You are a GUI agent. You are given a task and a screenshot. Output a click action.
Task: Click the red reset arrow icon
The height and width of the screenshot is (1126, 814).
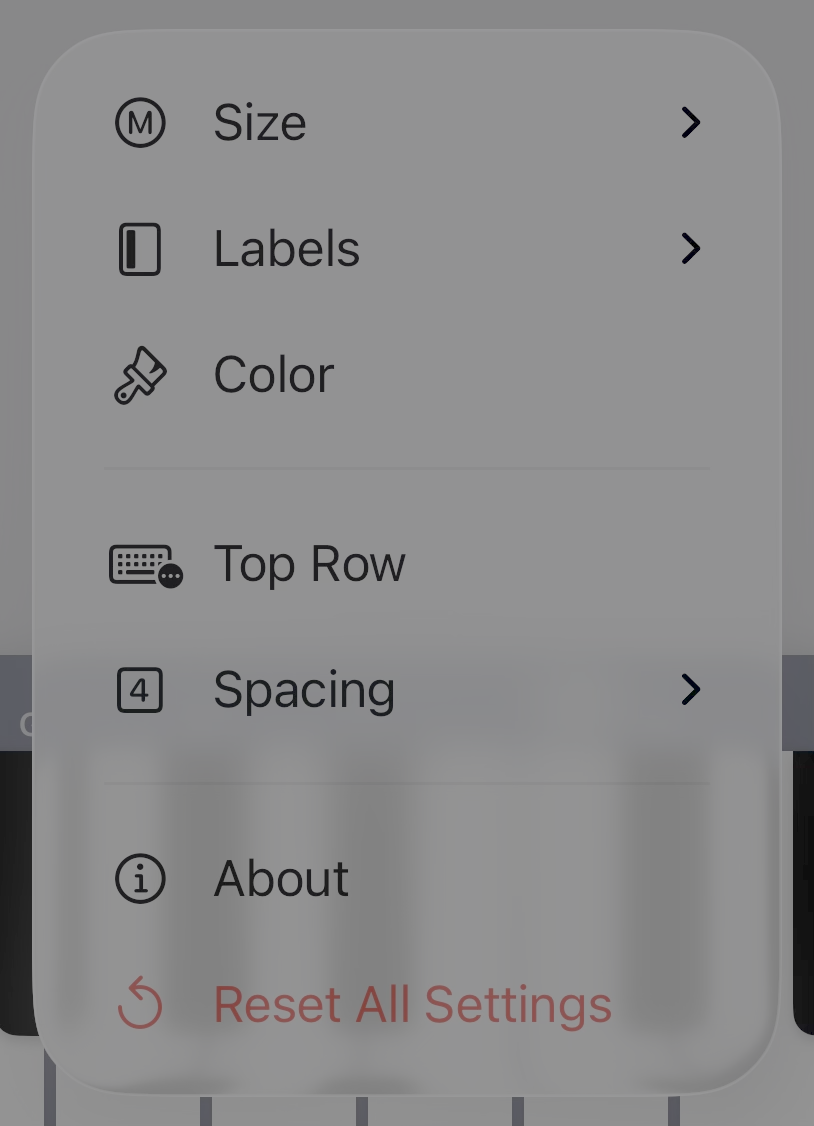pyautogui.click(x=140, y=1004)
